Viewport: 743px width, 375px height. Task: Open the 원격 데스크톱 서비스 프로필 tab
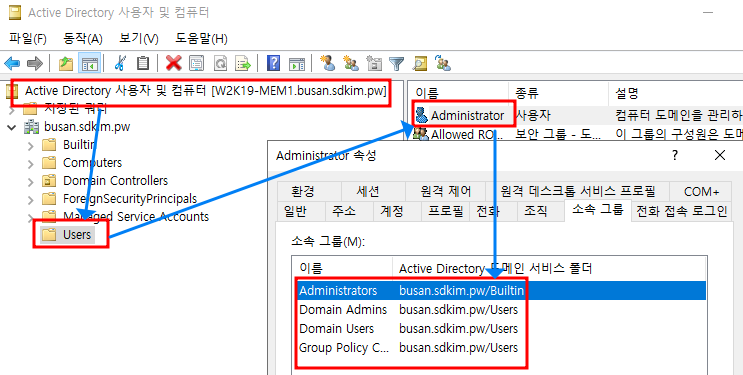tap(578, 192)
